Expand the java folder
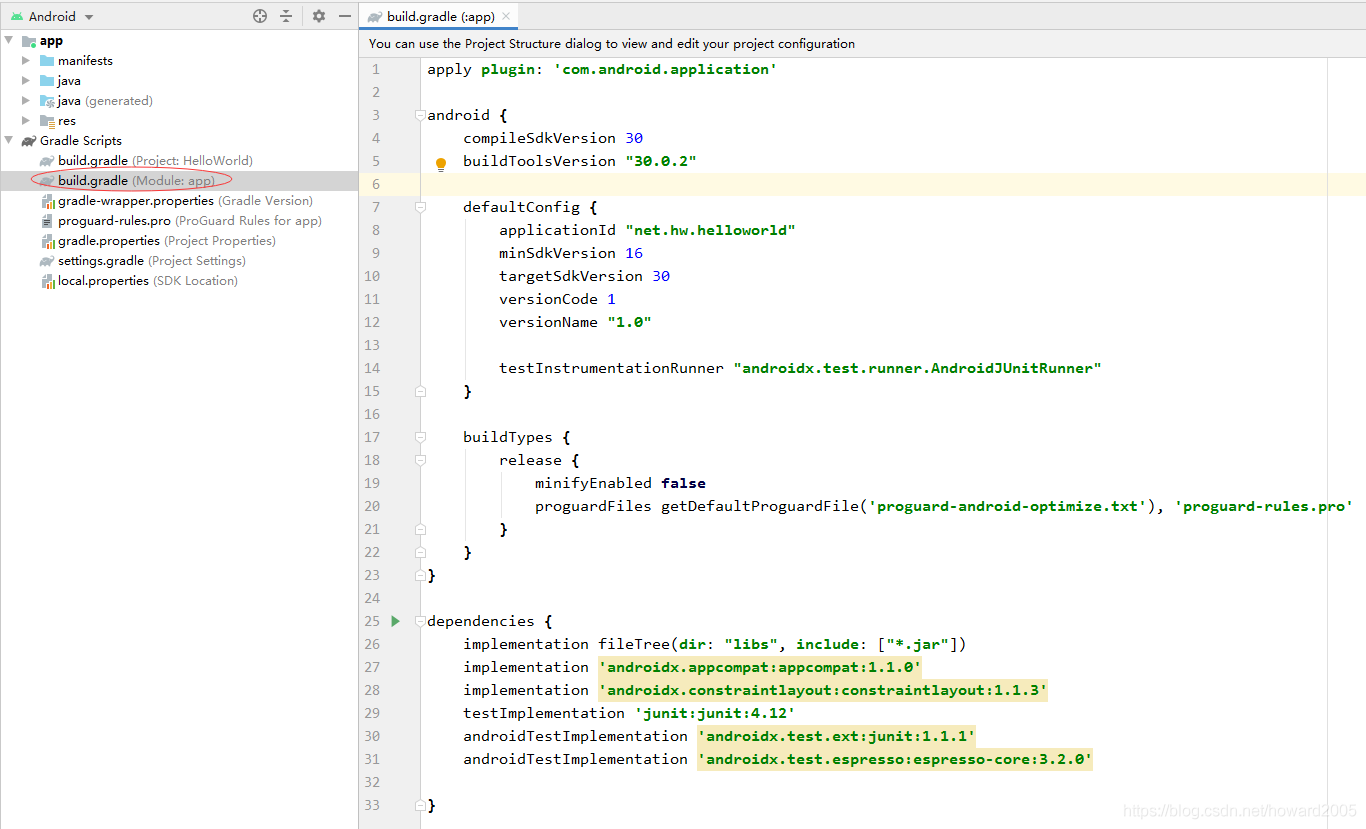Screen dimensions: 1366x829 (x=26, y=81)
